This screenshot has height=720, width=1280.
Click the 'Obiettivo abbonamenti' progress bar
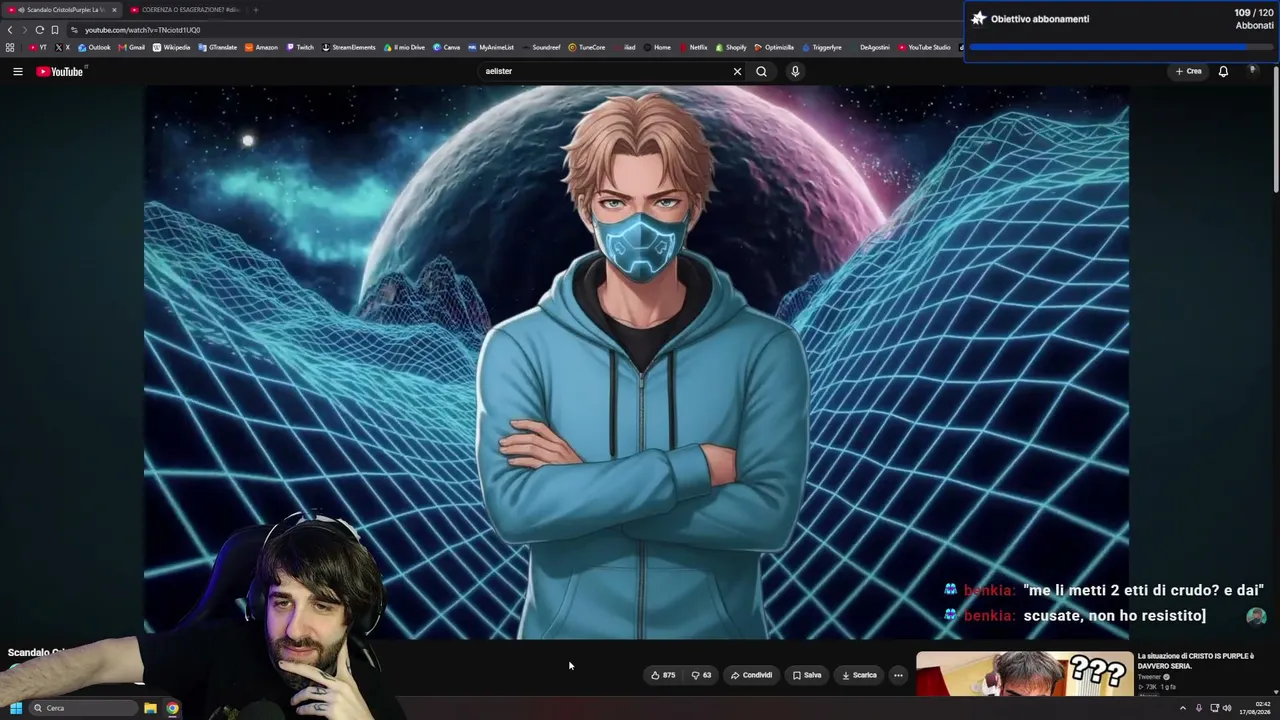(1121, 46)
